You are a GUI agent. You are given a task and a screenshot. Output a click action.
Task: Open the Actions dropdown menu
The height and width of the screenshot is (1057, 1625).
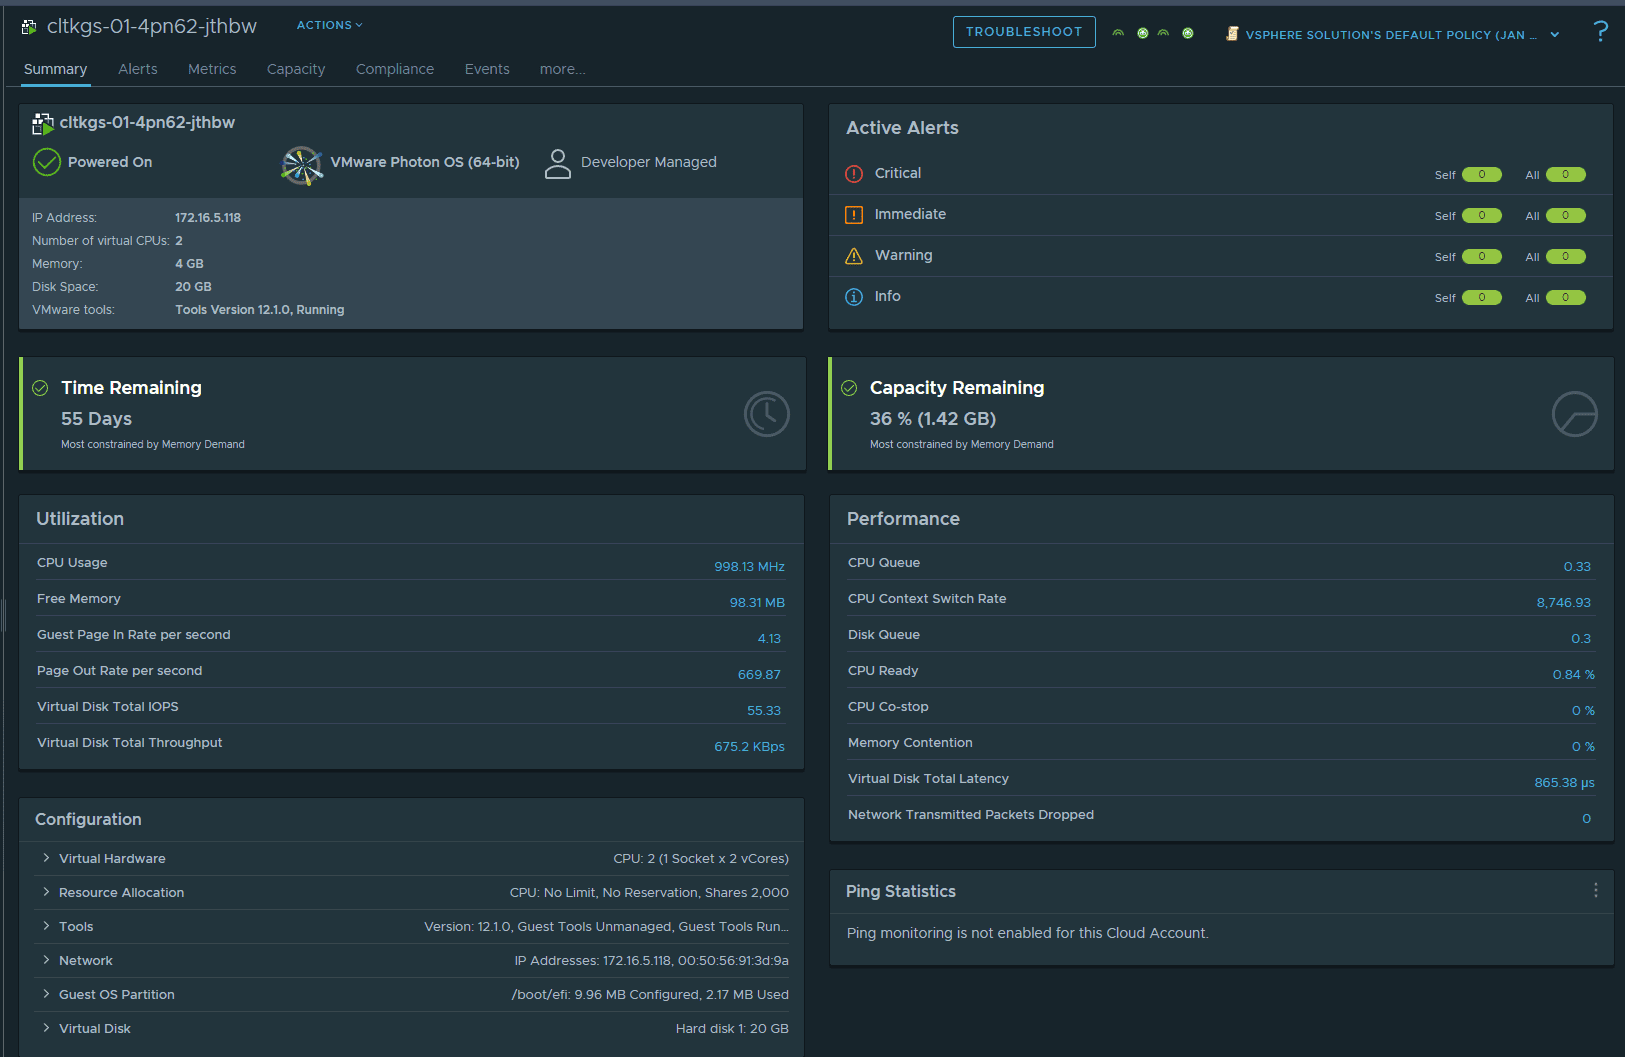329,25
